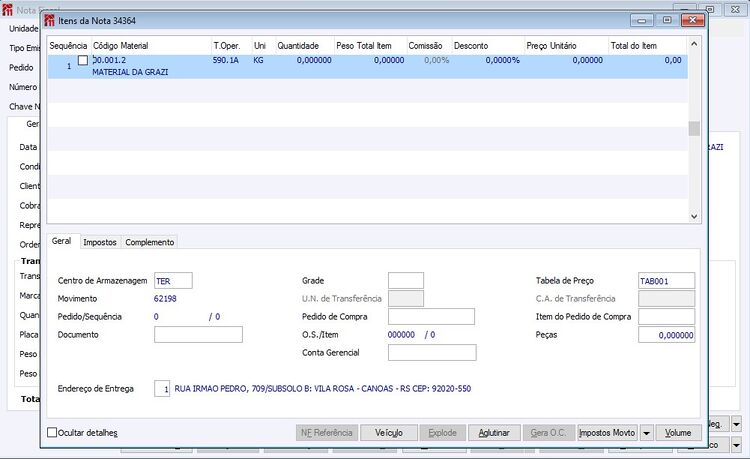Click the app icon in Itens da Nota title bar
The height and width of the screenshot is (459, 750).
(49, 21)
